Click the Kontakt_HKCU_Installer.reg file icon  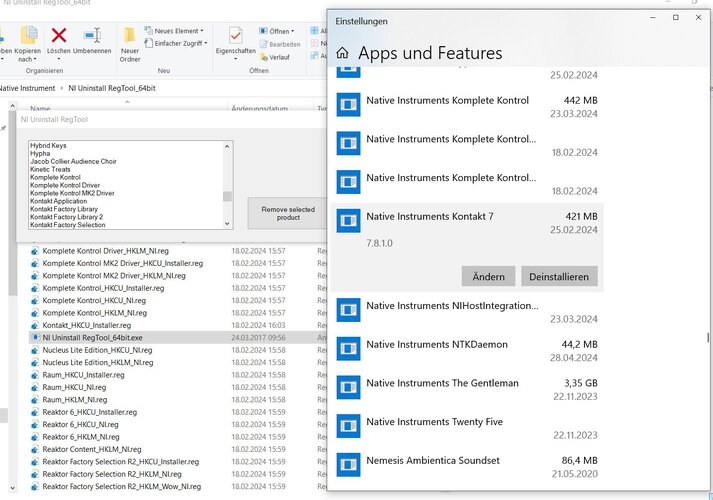[35, 325]
